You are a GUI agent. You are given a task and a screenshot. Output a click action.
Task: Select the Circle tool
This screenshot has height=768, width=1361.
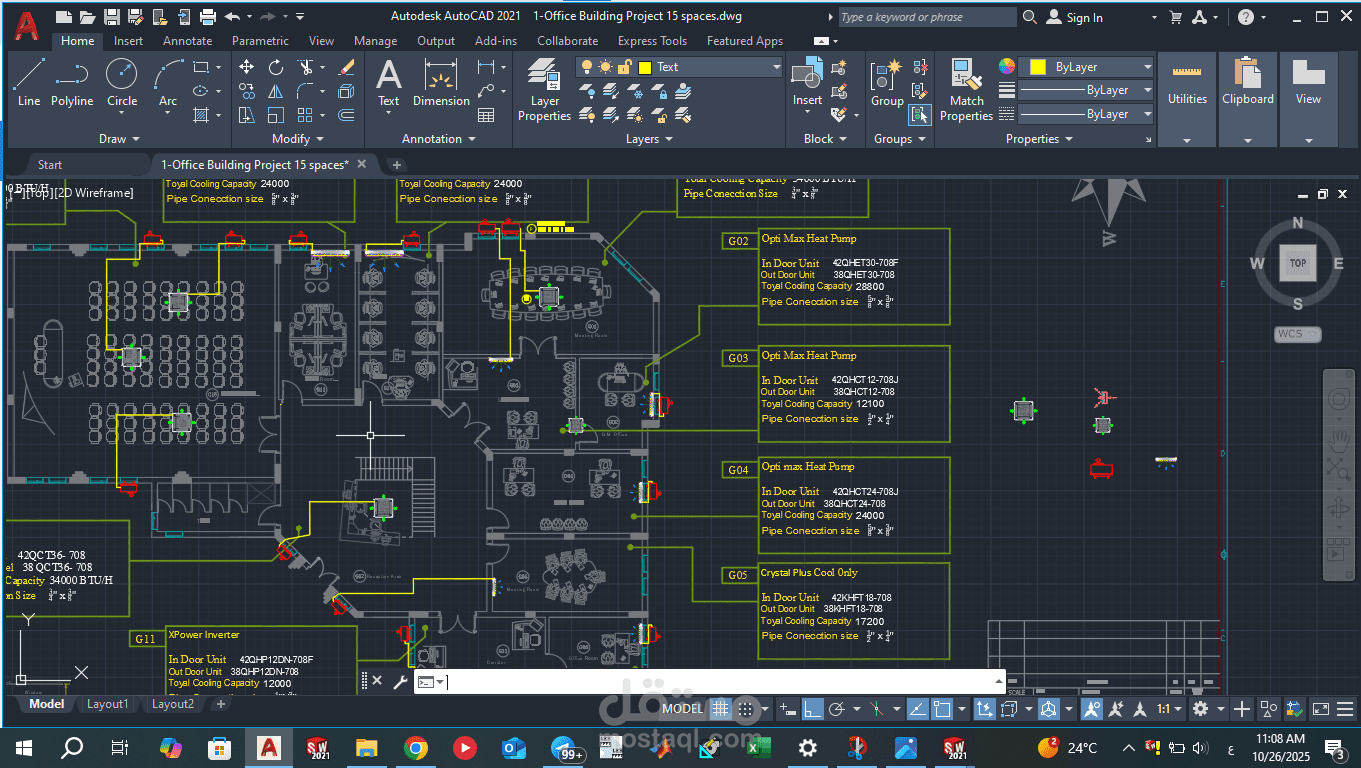(122, 82)
